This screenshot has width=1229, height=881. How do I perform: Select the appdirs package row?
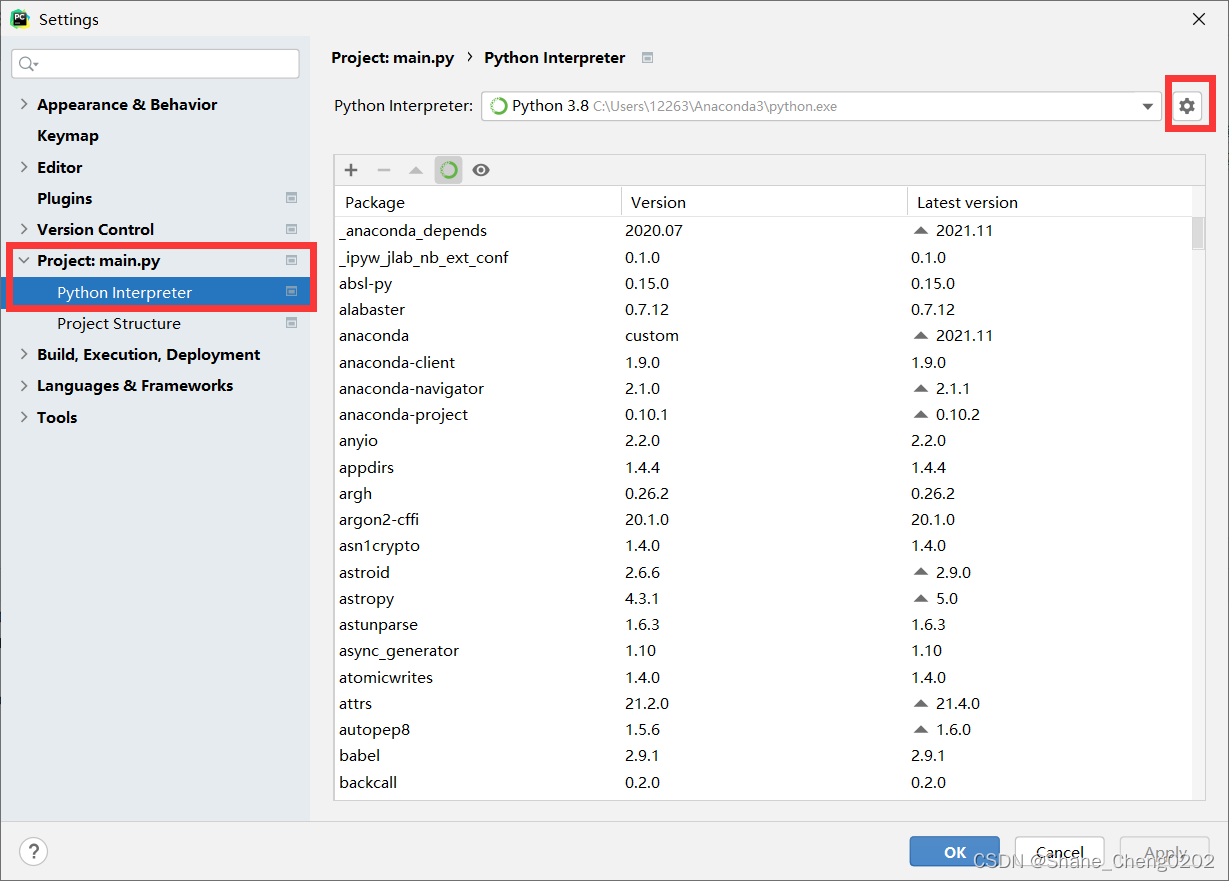pyautogui.click(x=763, y=467)
